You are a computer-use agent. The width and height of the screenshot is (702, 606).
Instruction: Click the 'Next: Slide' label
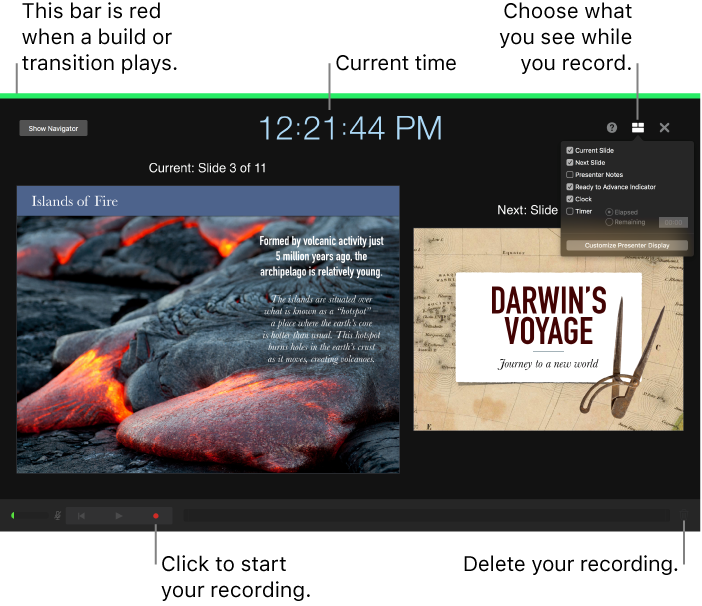(527, 210)
